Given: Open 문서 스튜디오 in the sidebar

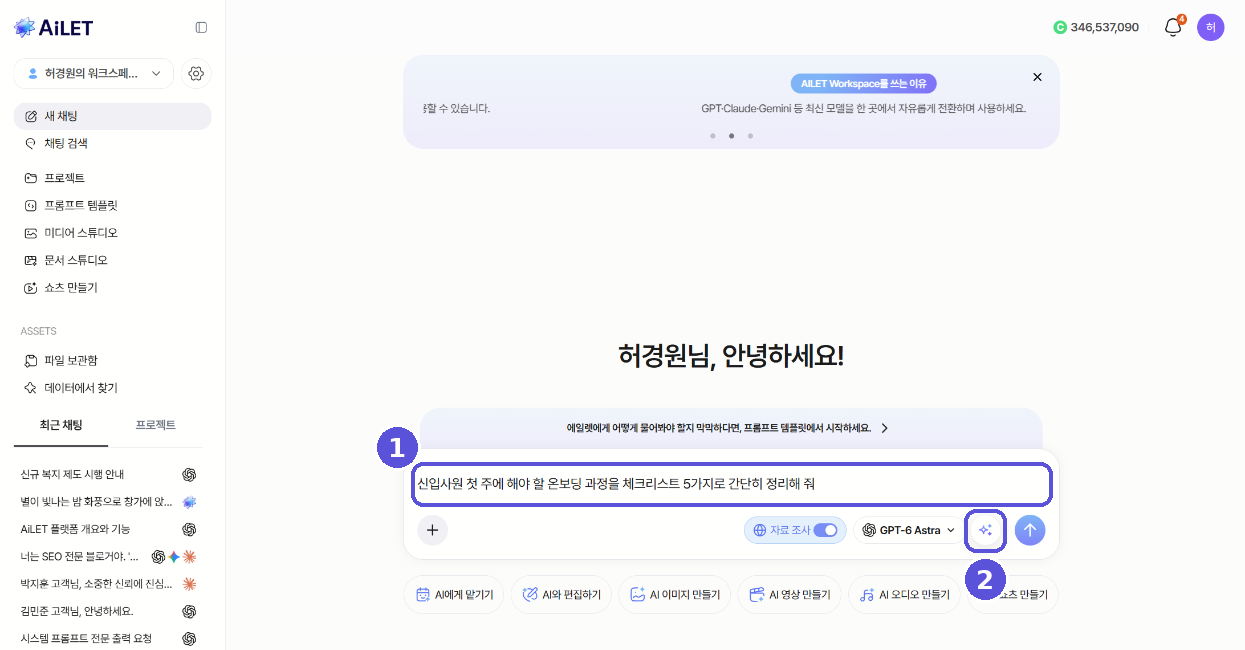Looking at the screenshot, I should click(112, 260).
